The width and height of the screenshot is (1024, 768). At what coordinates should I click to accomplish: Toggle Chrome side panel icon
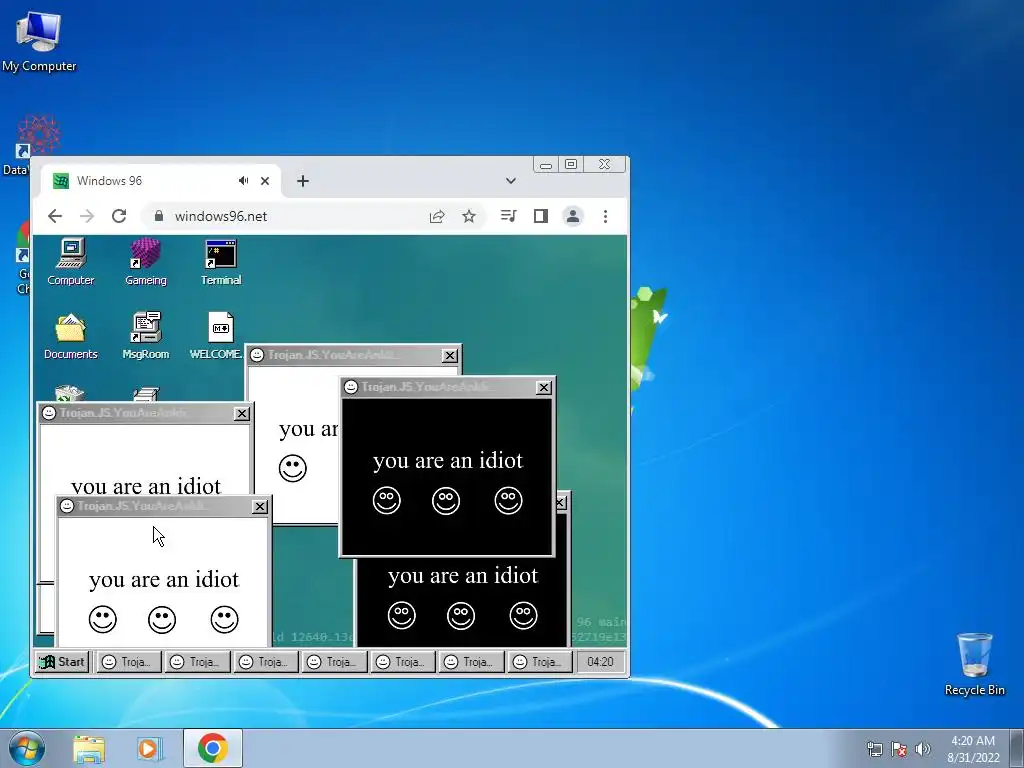541,216
